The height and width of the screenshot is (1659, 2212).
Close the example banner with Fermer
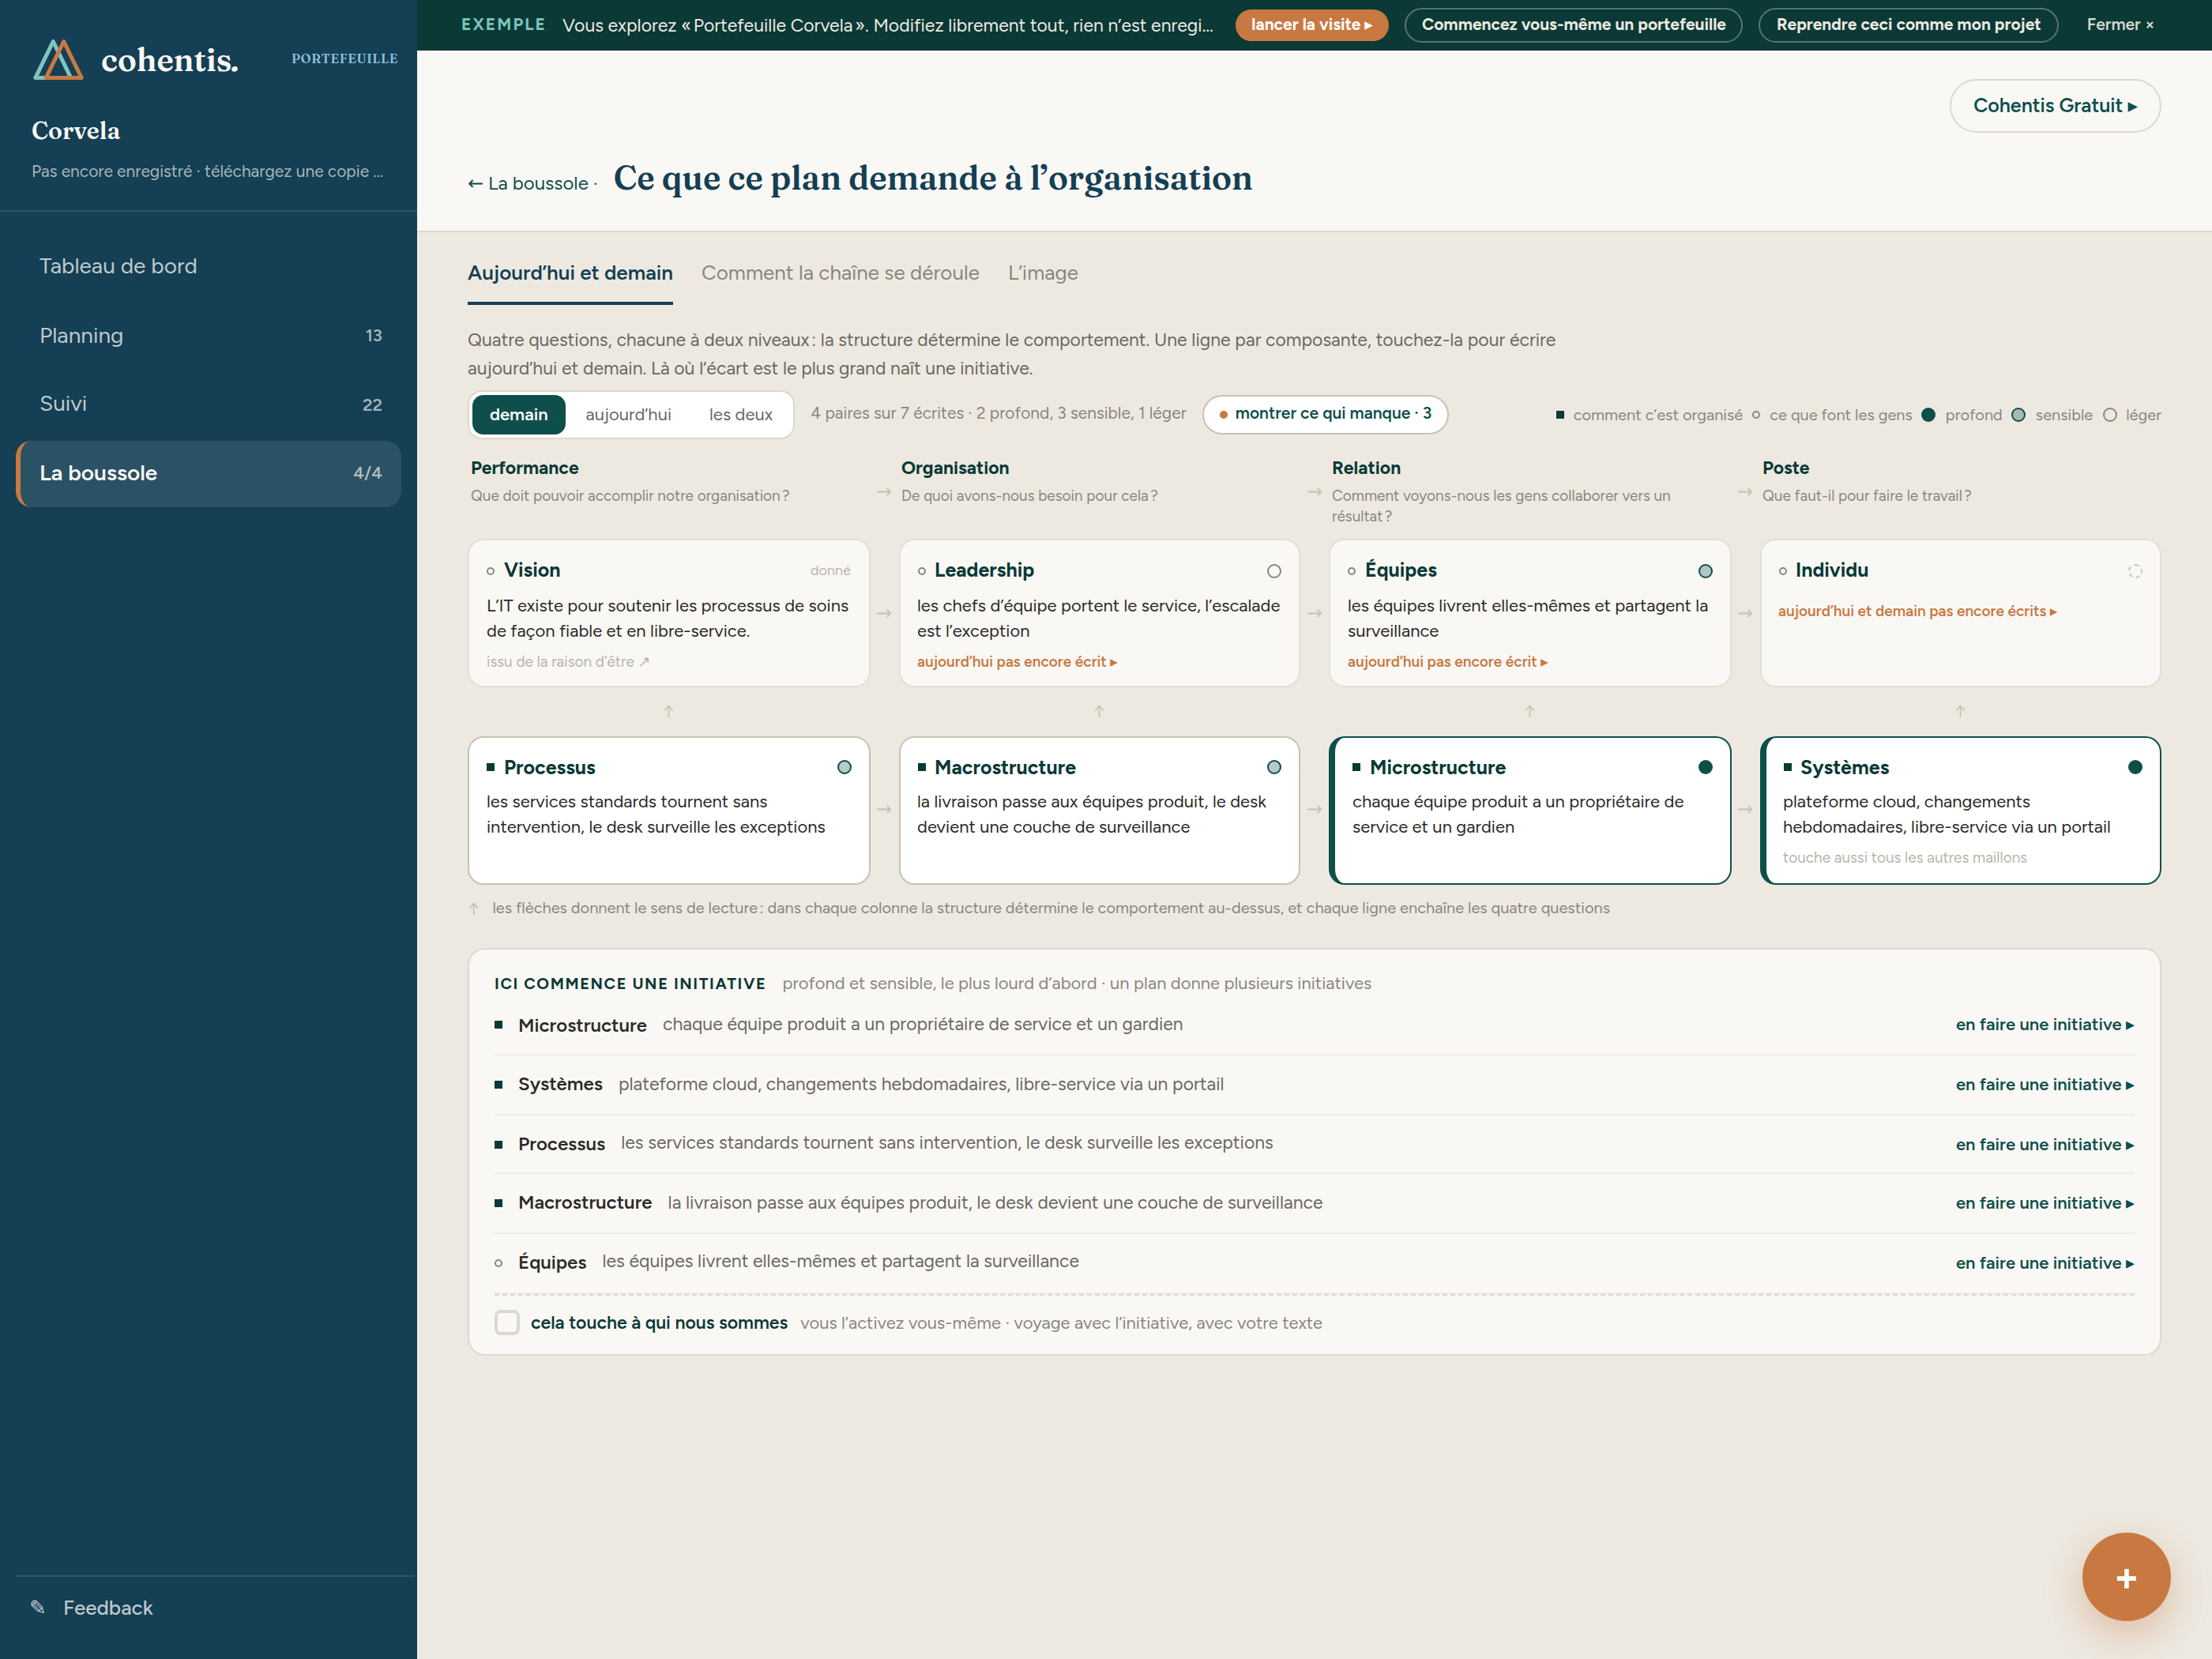click(2119, 25)
